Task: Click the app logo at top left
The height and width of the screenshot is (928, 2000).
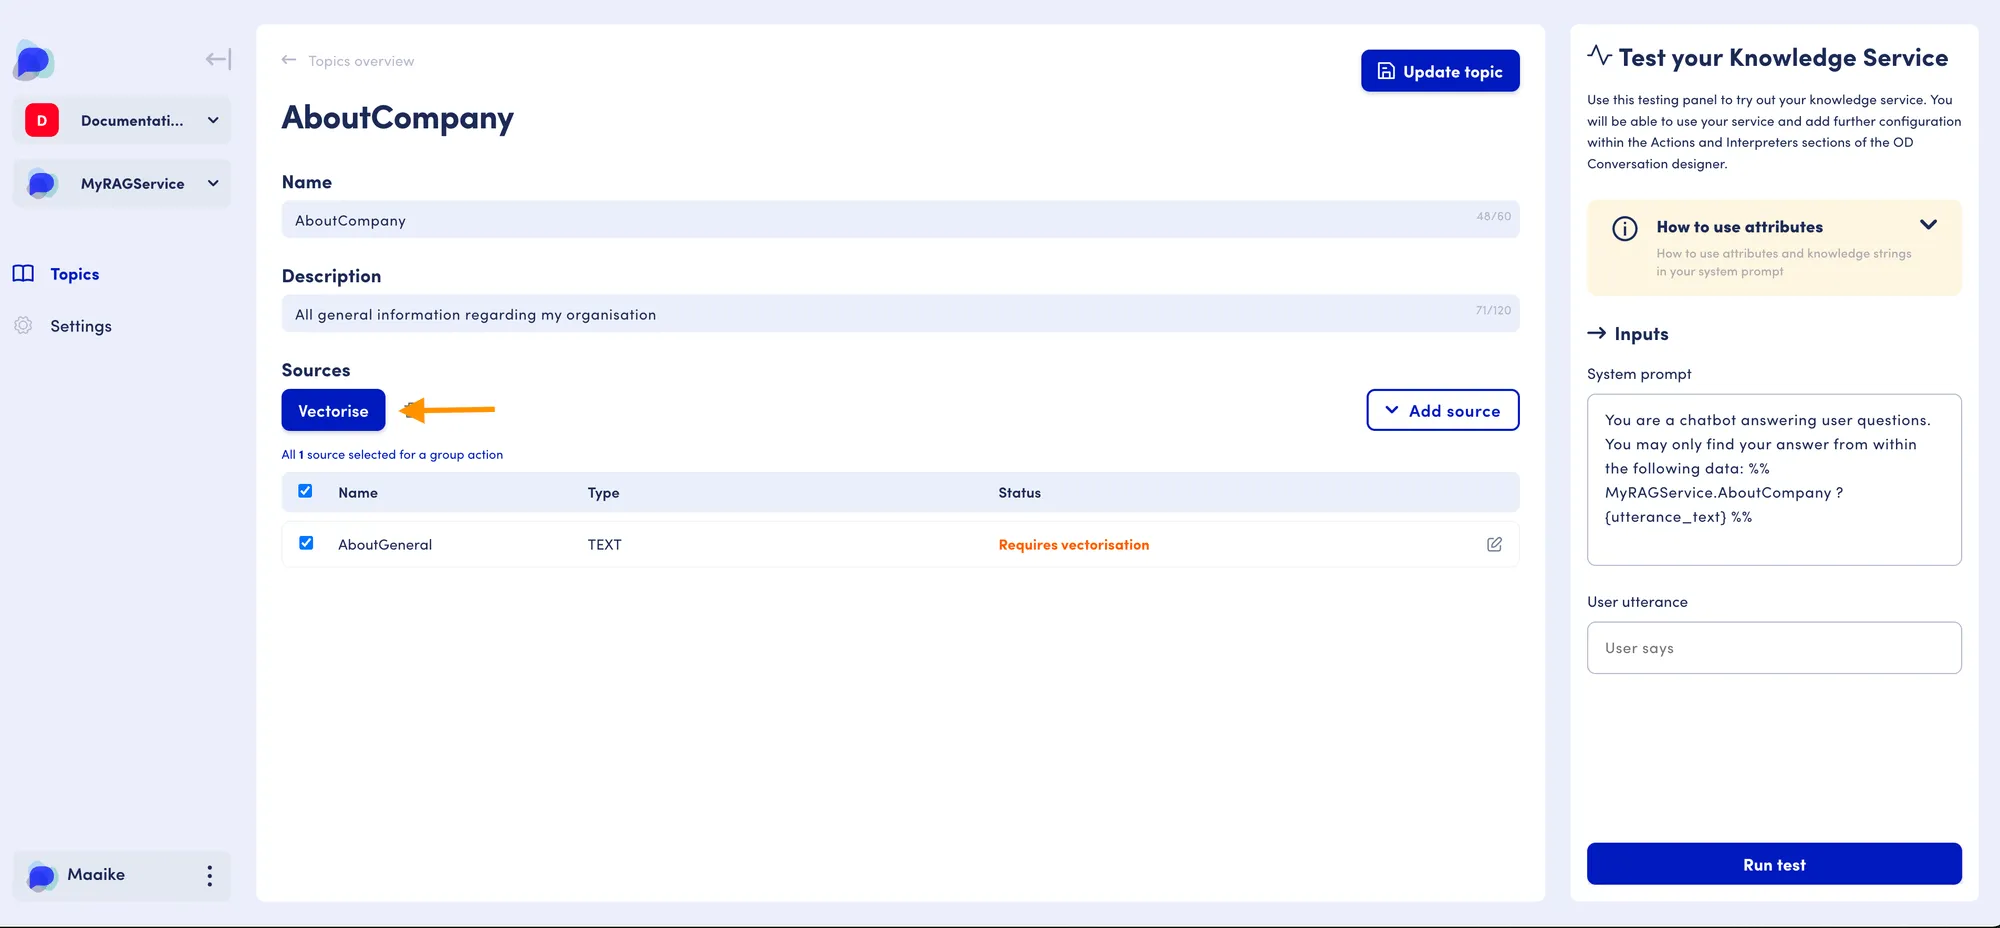Action: (34, 61)
